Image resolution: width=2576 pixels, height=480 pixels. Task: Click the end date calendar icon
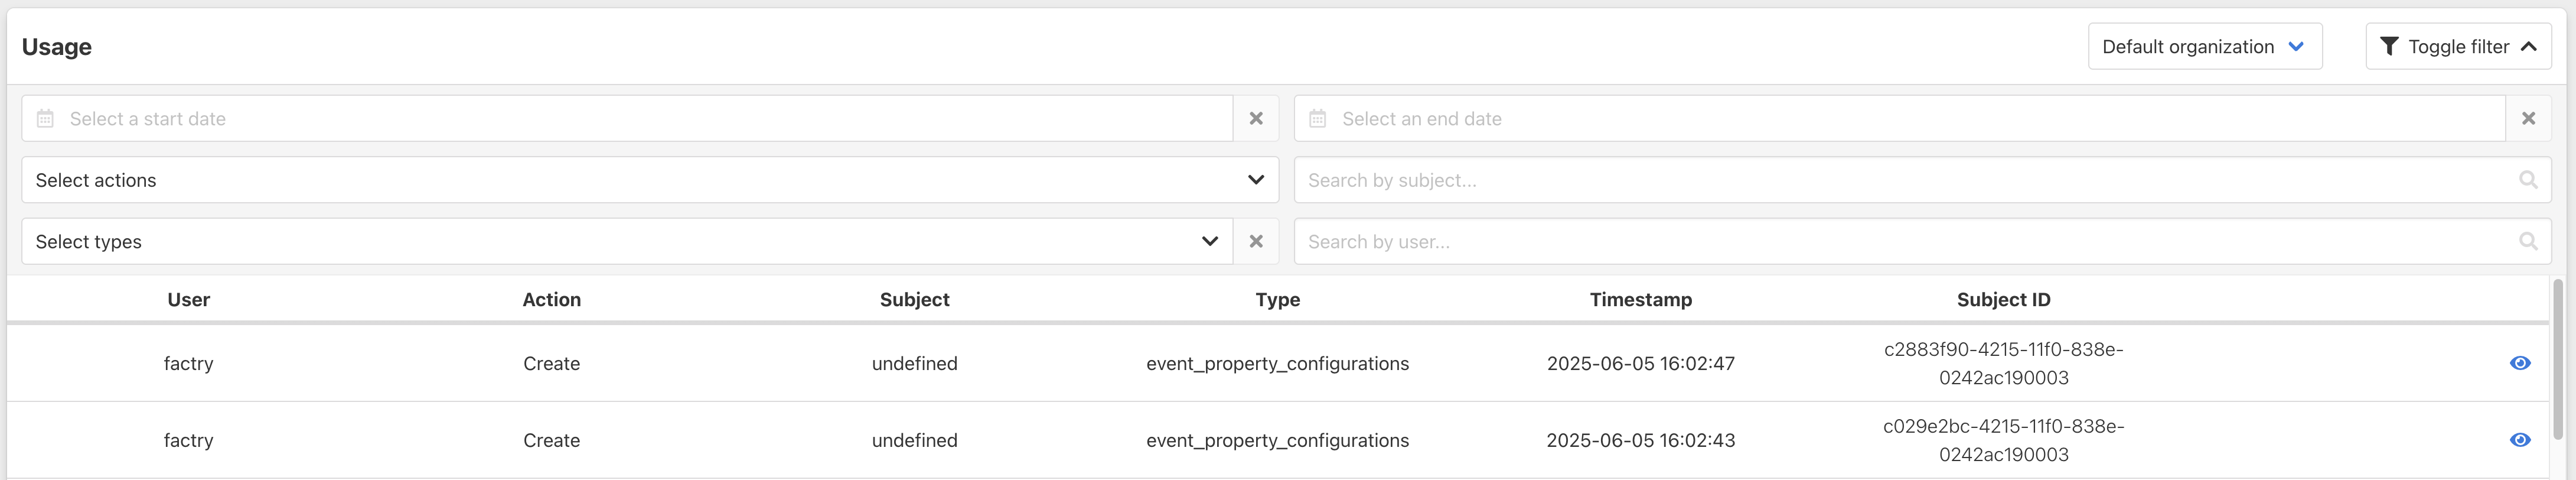[x=1317, y=119]
